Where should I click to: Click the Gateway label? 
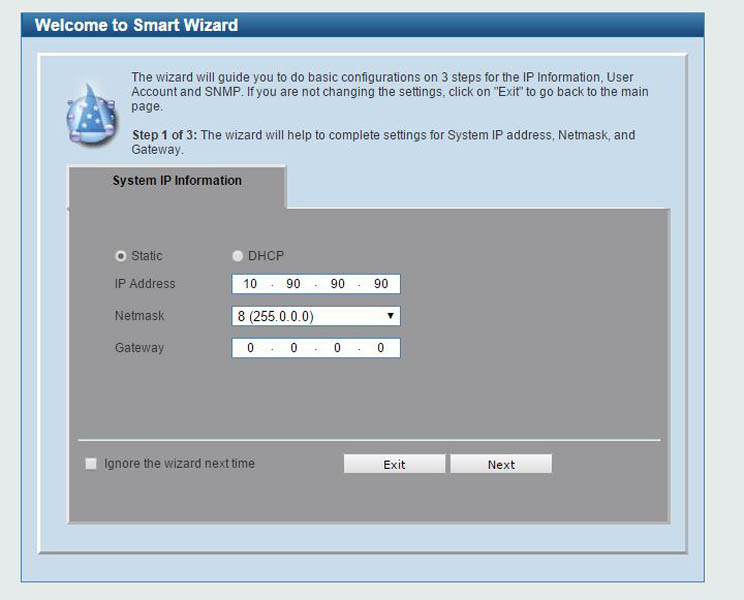tap(140, 348)
